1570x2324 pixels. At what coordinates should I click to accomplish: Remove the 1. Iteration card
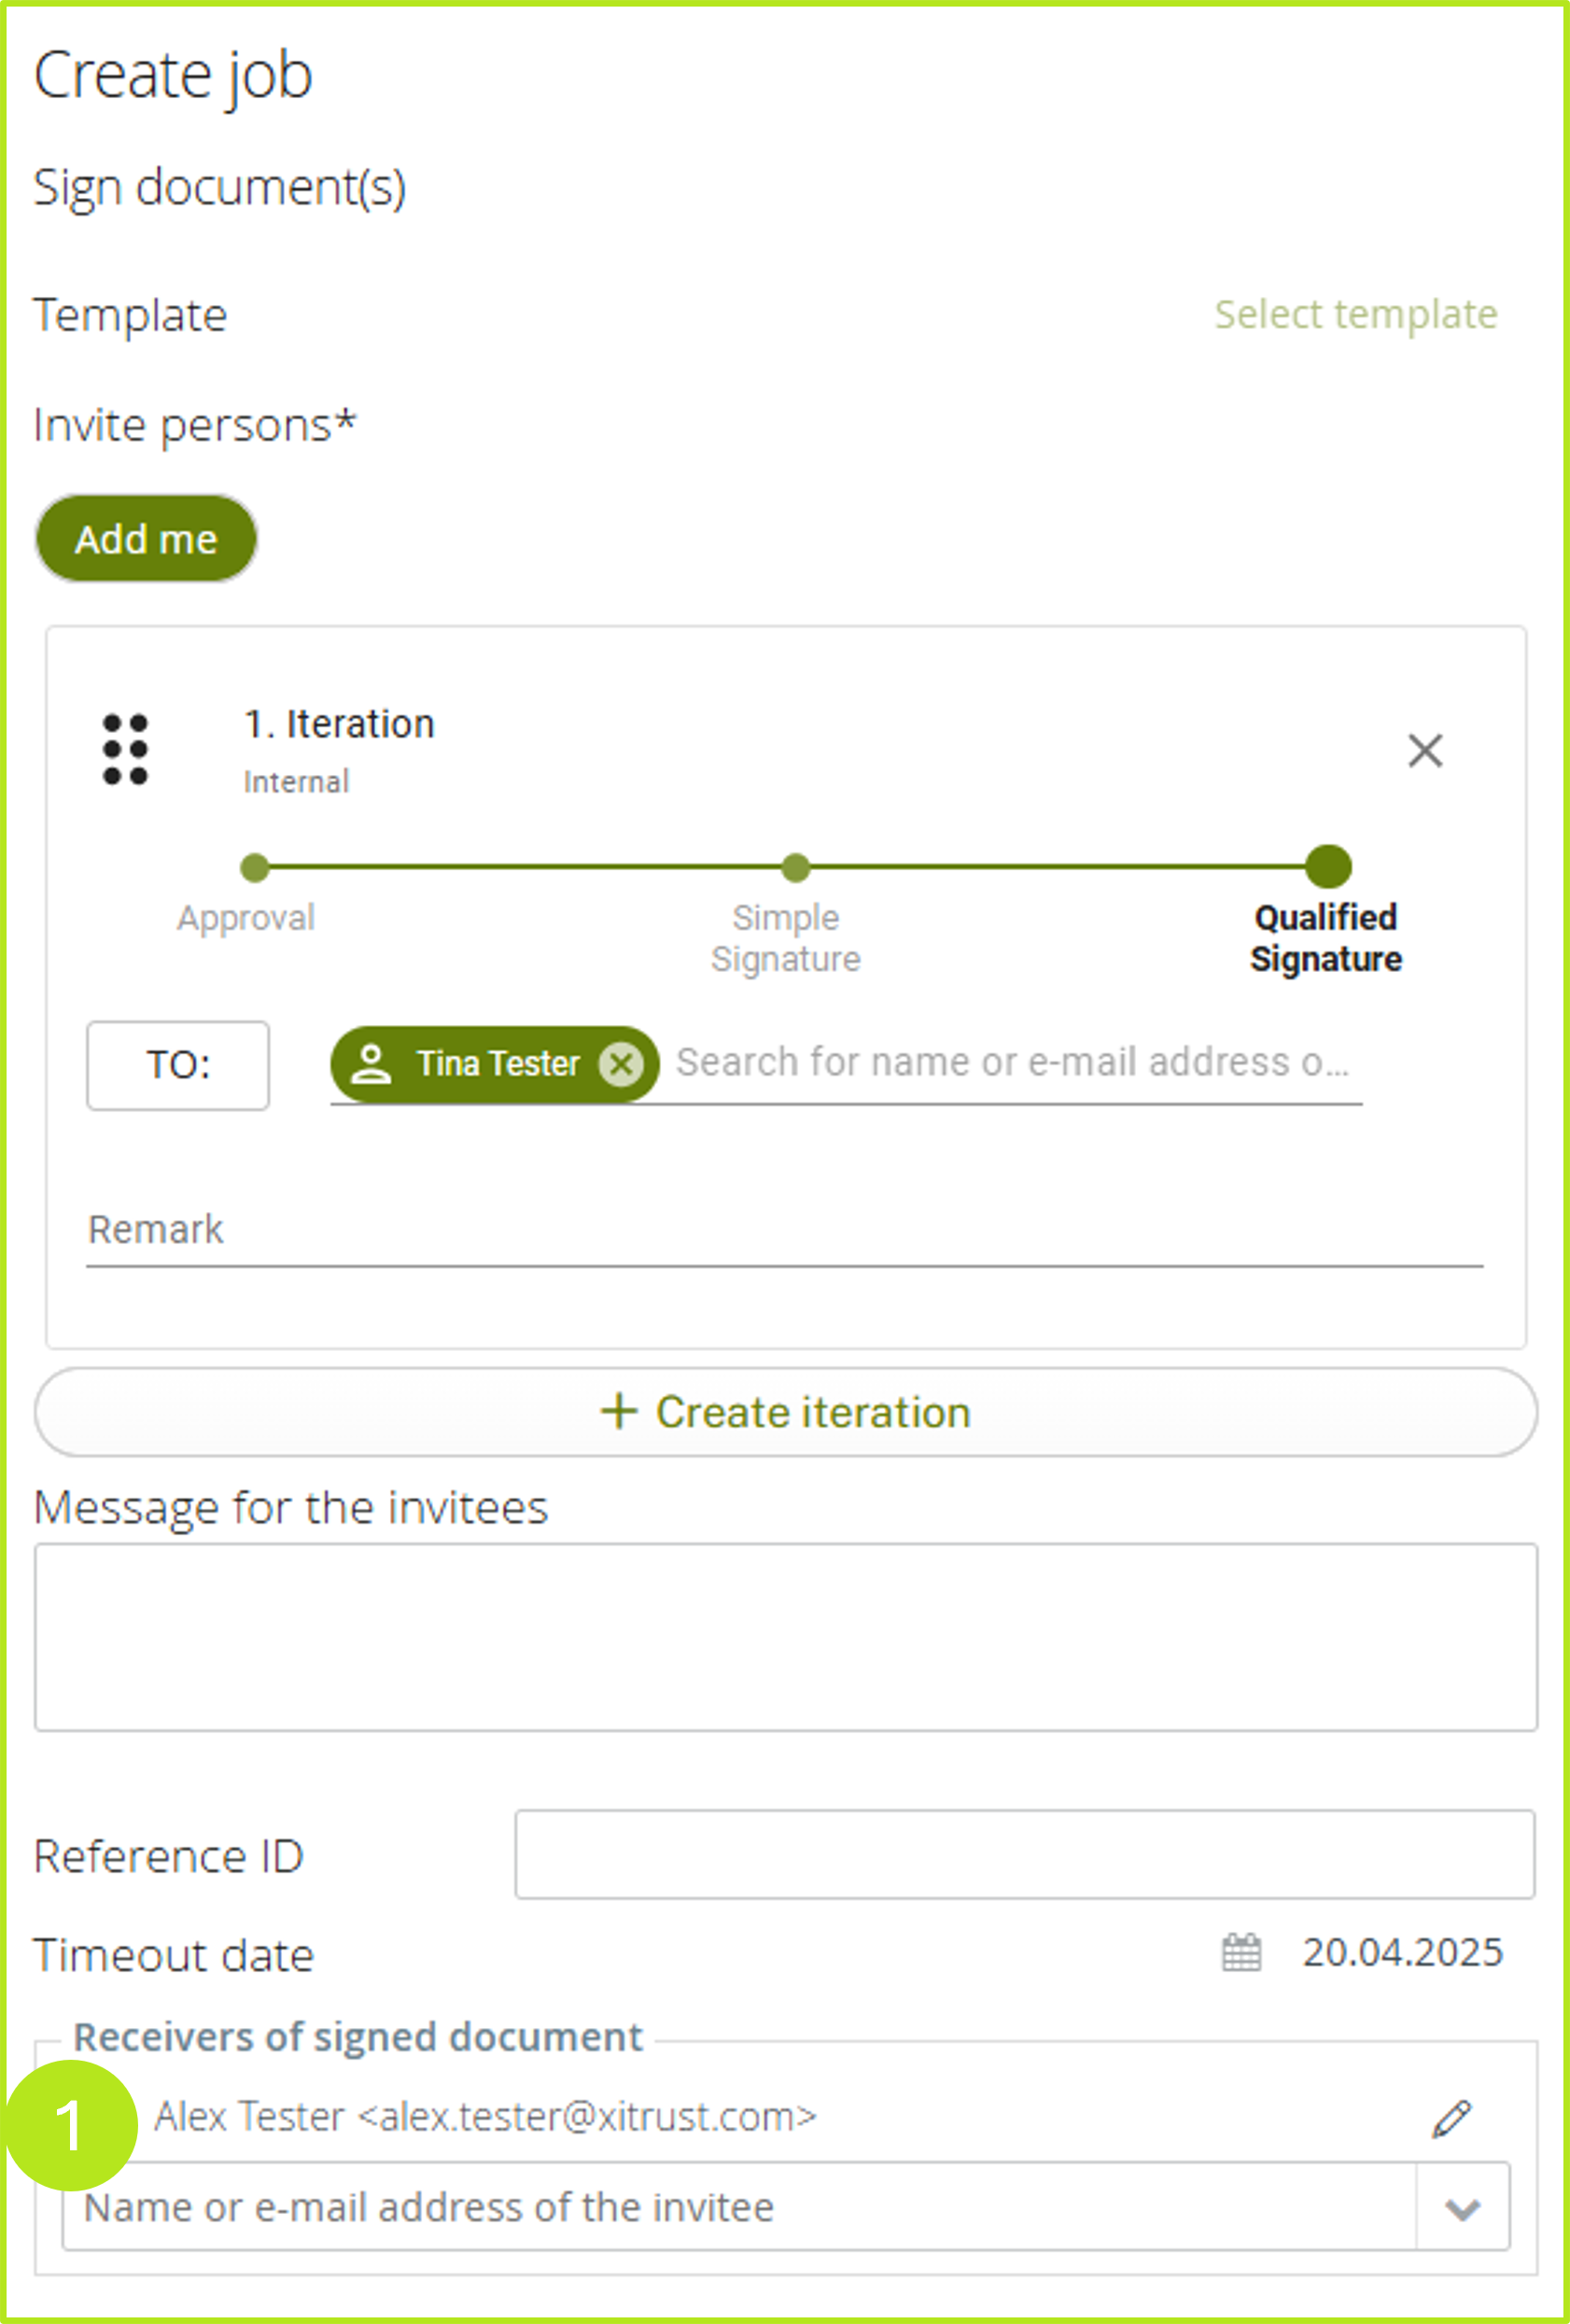(x=1424, y=750)
